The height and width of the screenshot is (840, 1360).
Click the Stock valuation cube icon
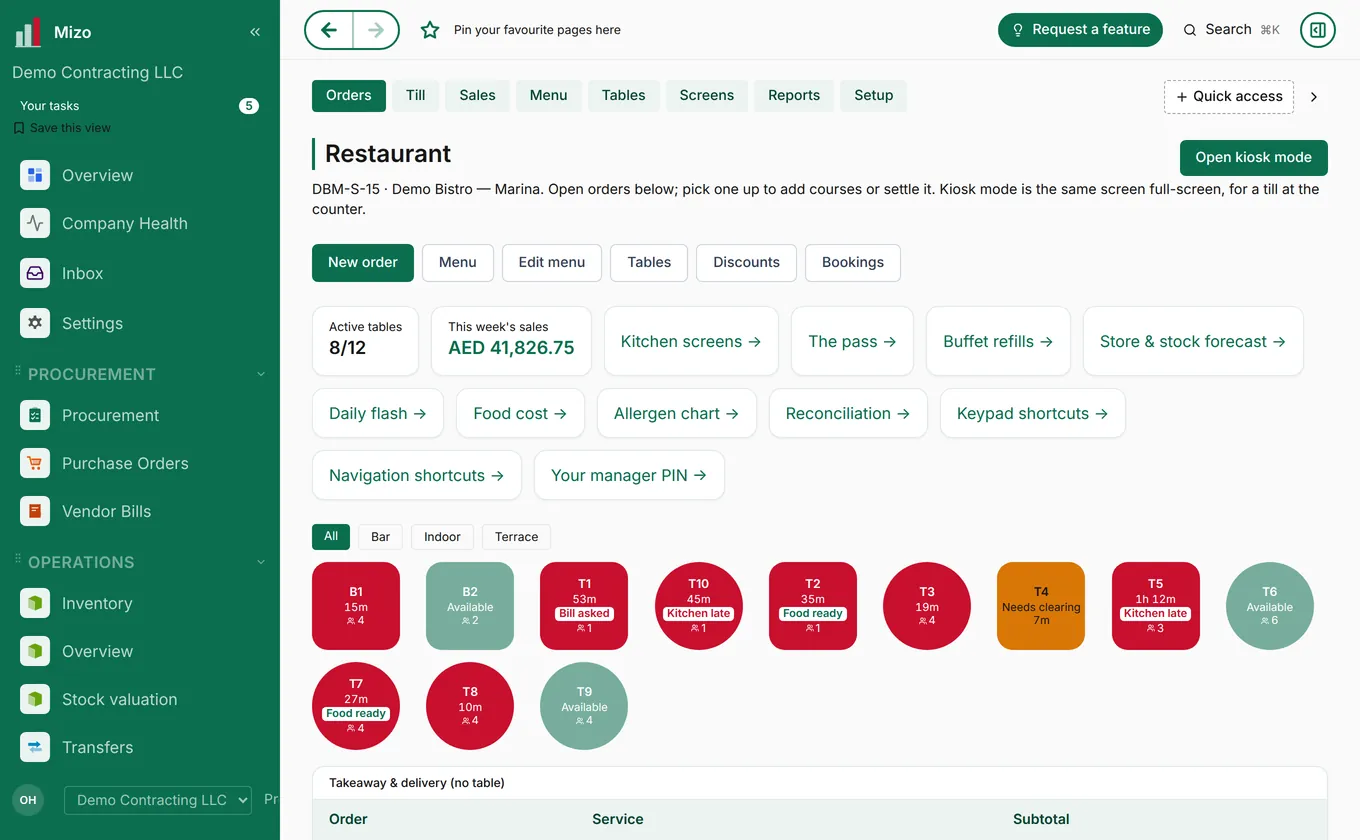[35, 699]
